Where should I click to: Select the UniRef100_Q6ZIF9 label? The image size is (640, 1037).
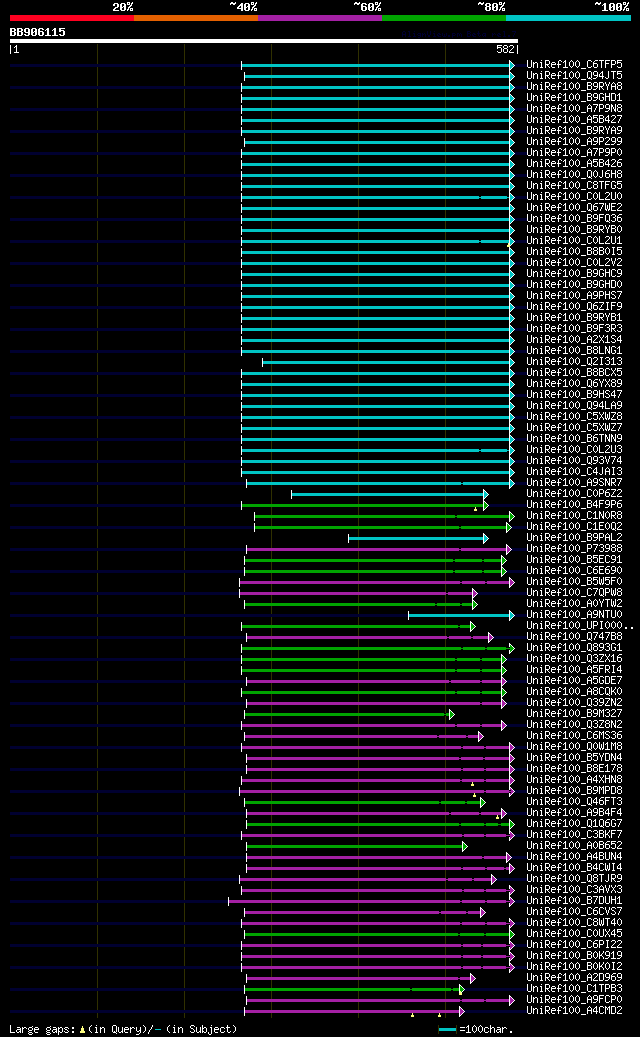tap(574, 306)
